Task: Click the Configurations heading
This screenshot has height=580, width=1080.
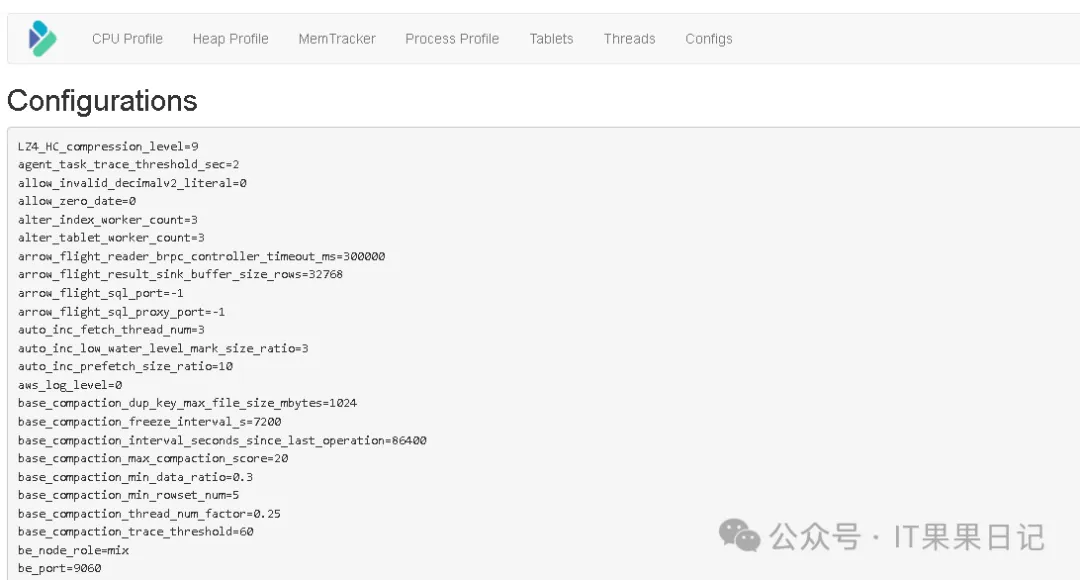Action: [102, 101]
